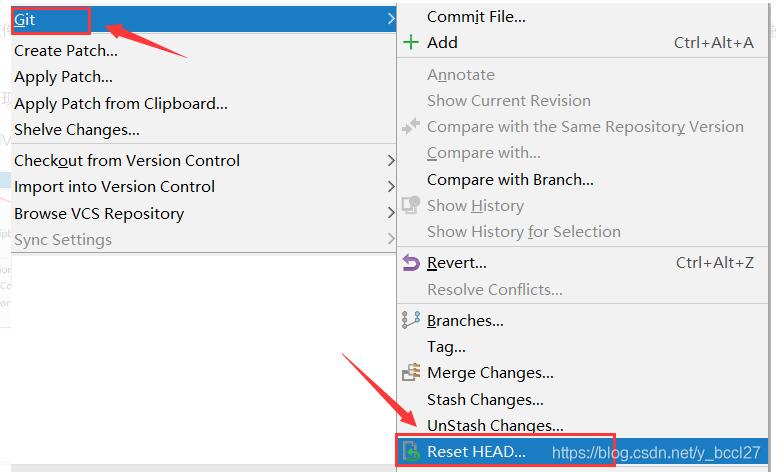The image size is (776, 473).
Task: Expand the Git submenu arrow
Action: pos(390,19)
